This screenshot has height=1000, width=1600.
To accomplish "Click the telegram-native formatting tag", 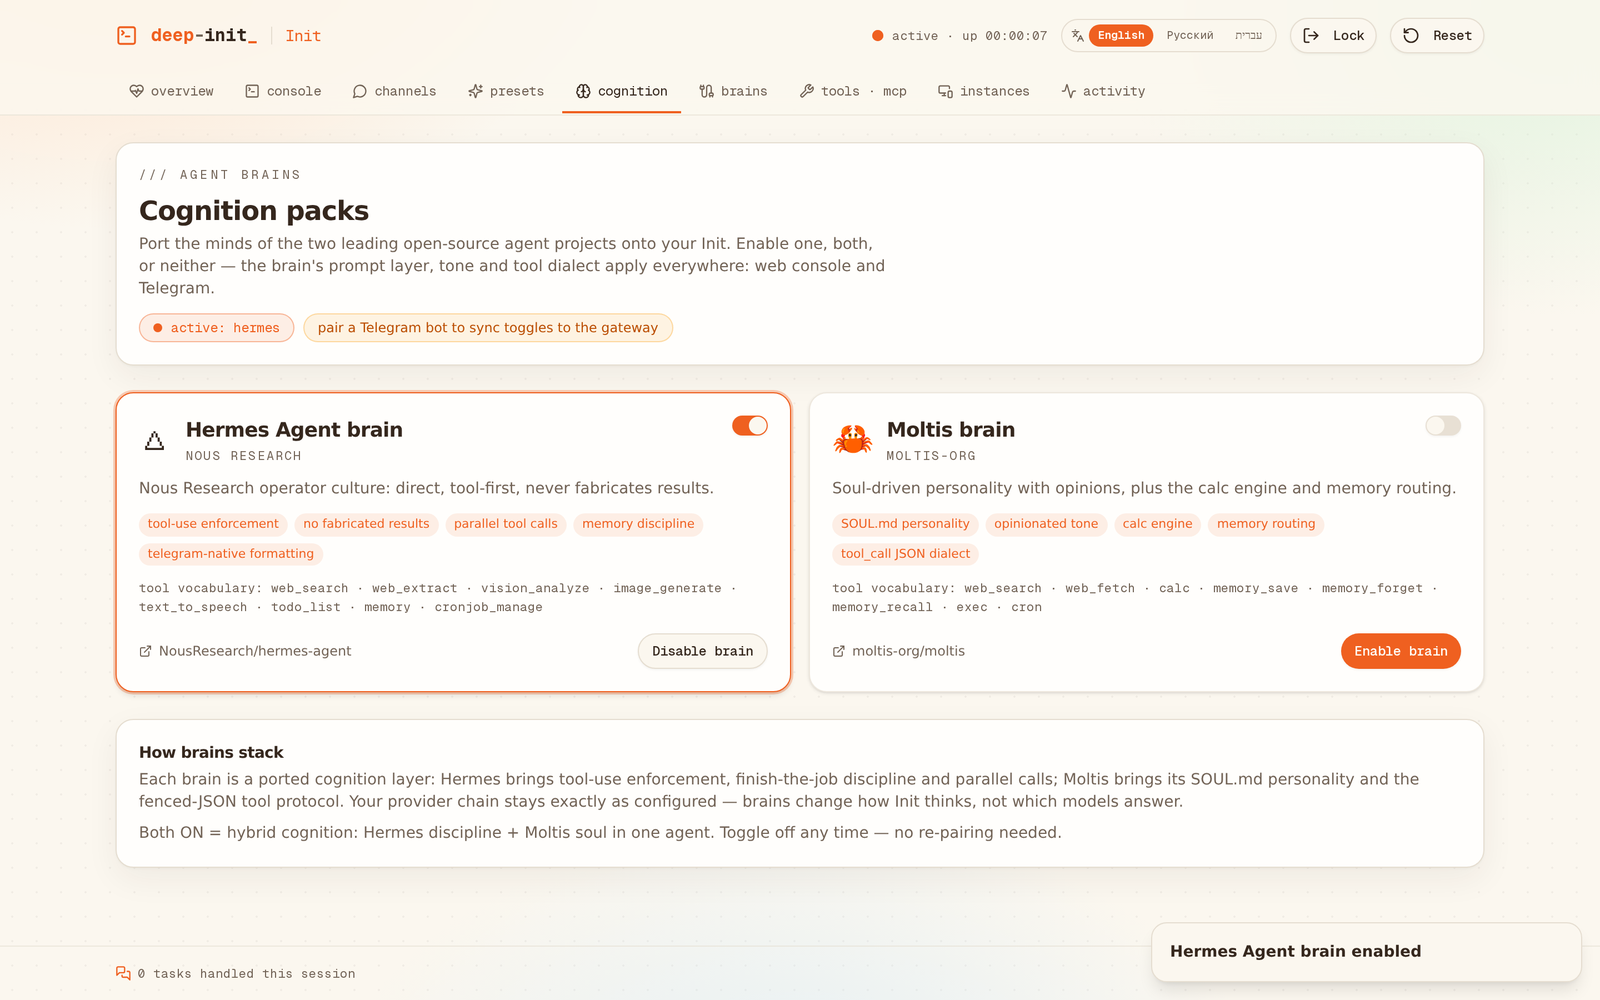I will (231, 554).
